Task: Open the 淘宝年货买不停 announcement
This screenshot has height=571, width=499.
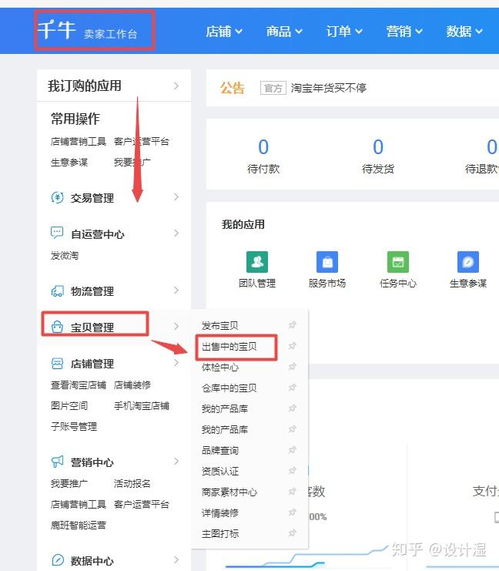Action: click(329, 88)
